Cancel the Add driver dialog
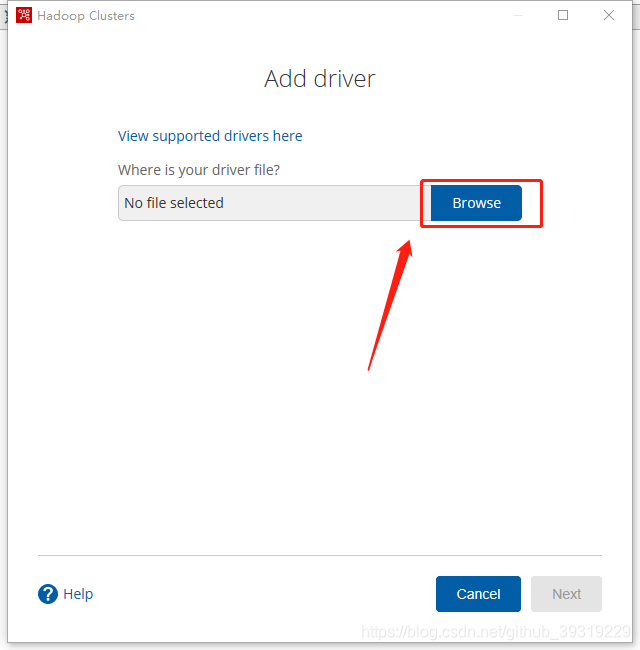 pos(478,594)
